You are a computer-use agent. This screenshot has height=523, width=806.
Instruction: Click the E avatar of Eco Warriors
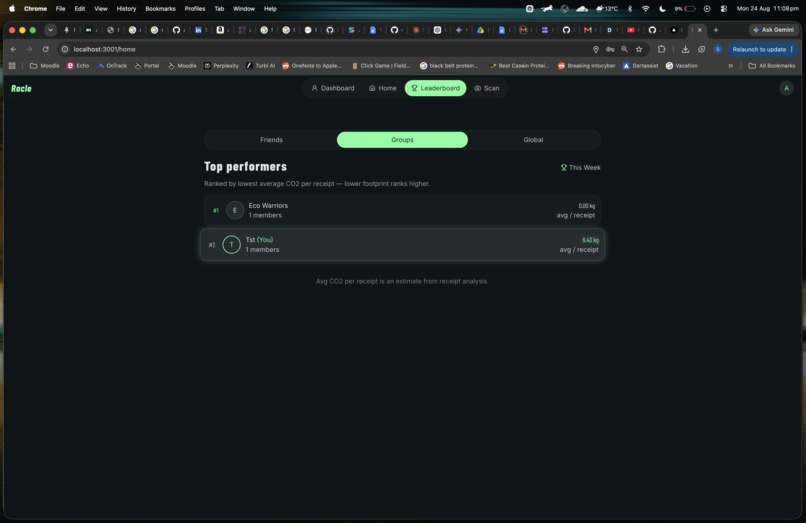point(235,210)
